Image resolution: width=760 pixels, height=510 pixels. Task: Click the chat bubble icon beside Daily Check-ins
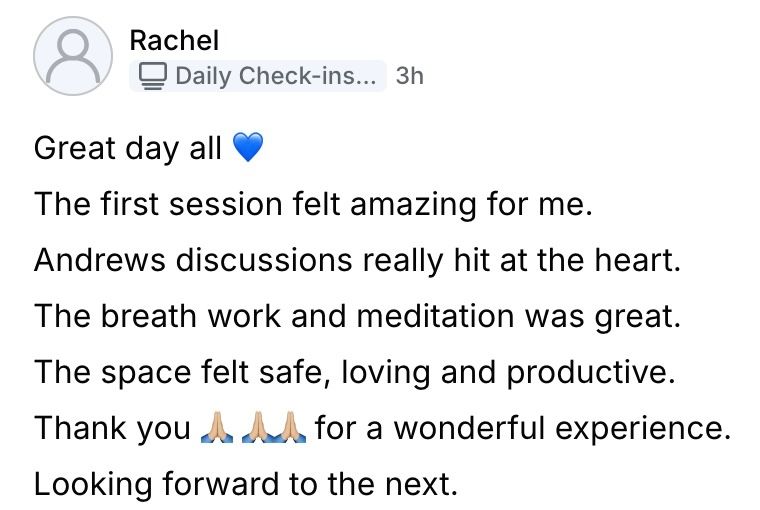coord(152,75)
